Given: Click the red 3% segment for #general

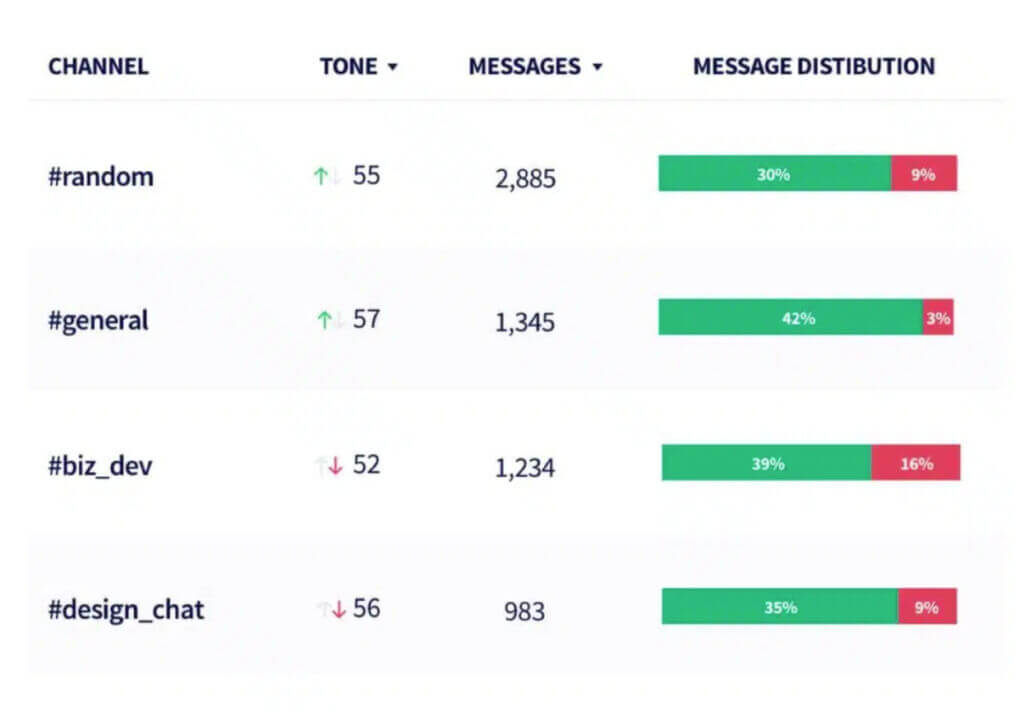Looking at the screenshot, I should pos(938,317).
